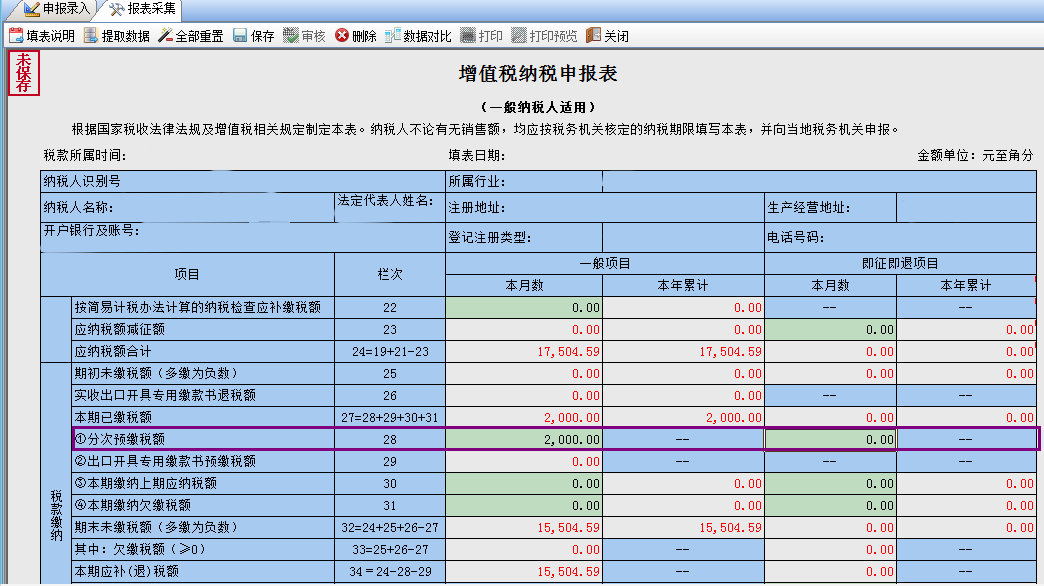Click the 审核 checkmark icon
Image resolution: width=1044 pixels, height=586 pixels.
290,35
